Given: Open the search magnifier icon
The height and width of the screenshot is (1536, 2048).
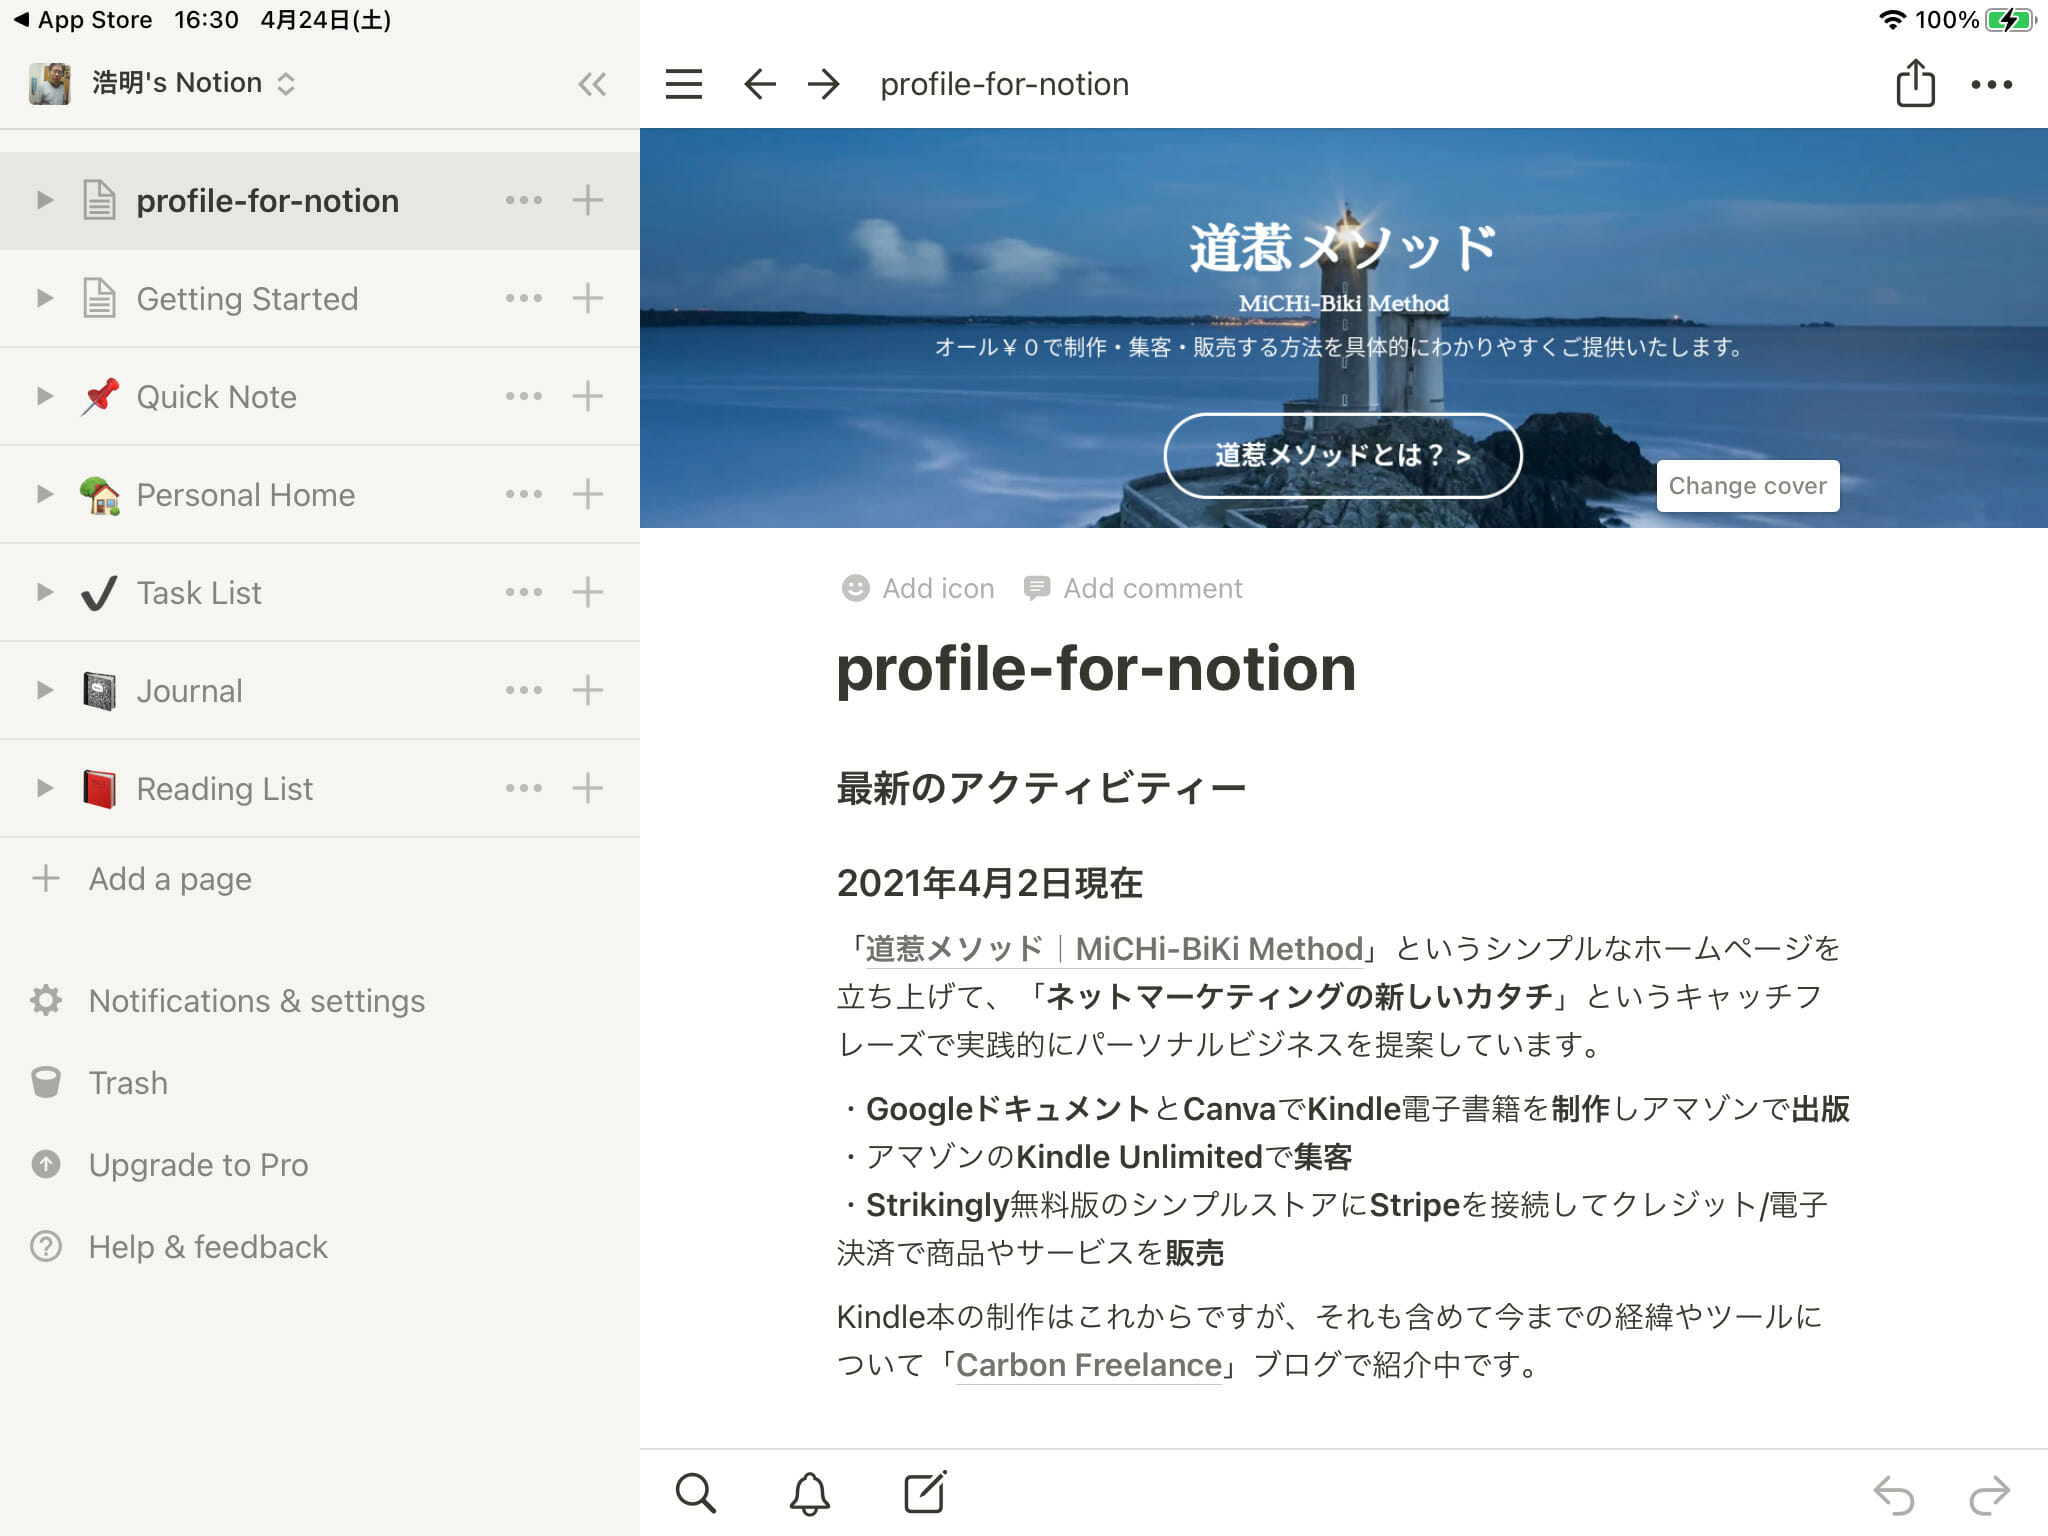Looking at the screenshot, I should click(695, 1493).
